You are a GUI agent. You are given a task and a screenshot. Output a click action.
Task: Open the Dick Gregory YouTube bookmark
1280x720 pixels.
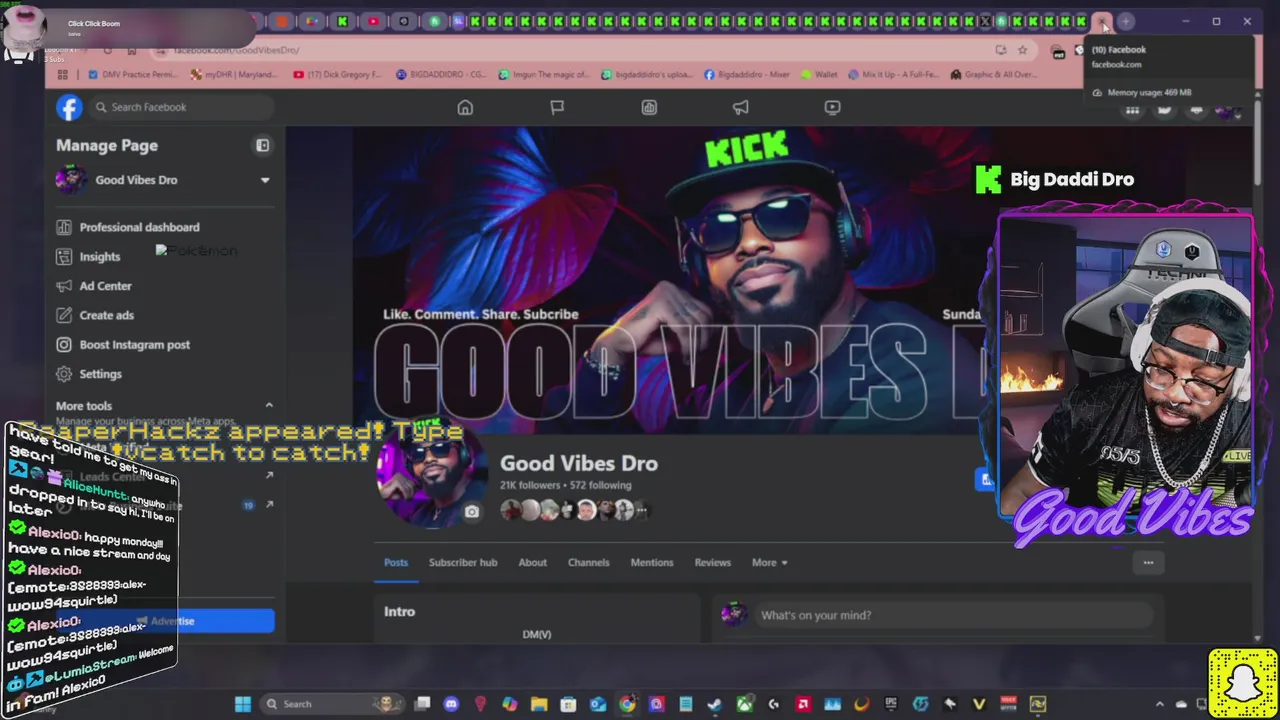[338, 74]
